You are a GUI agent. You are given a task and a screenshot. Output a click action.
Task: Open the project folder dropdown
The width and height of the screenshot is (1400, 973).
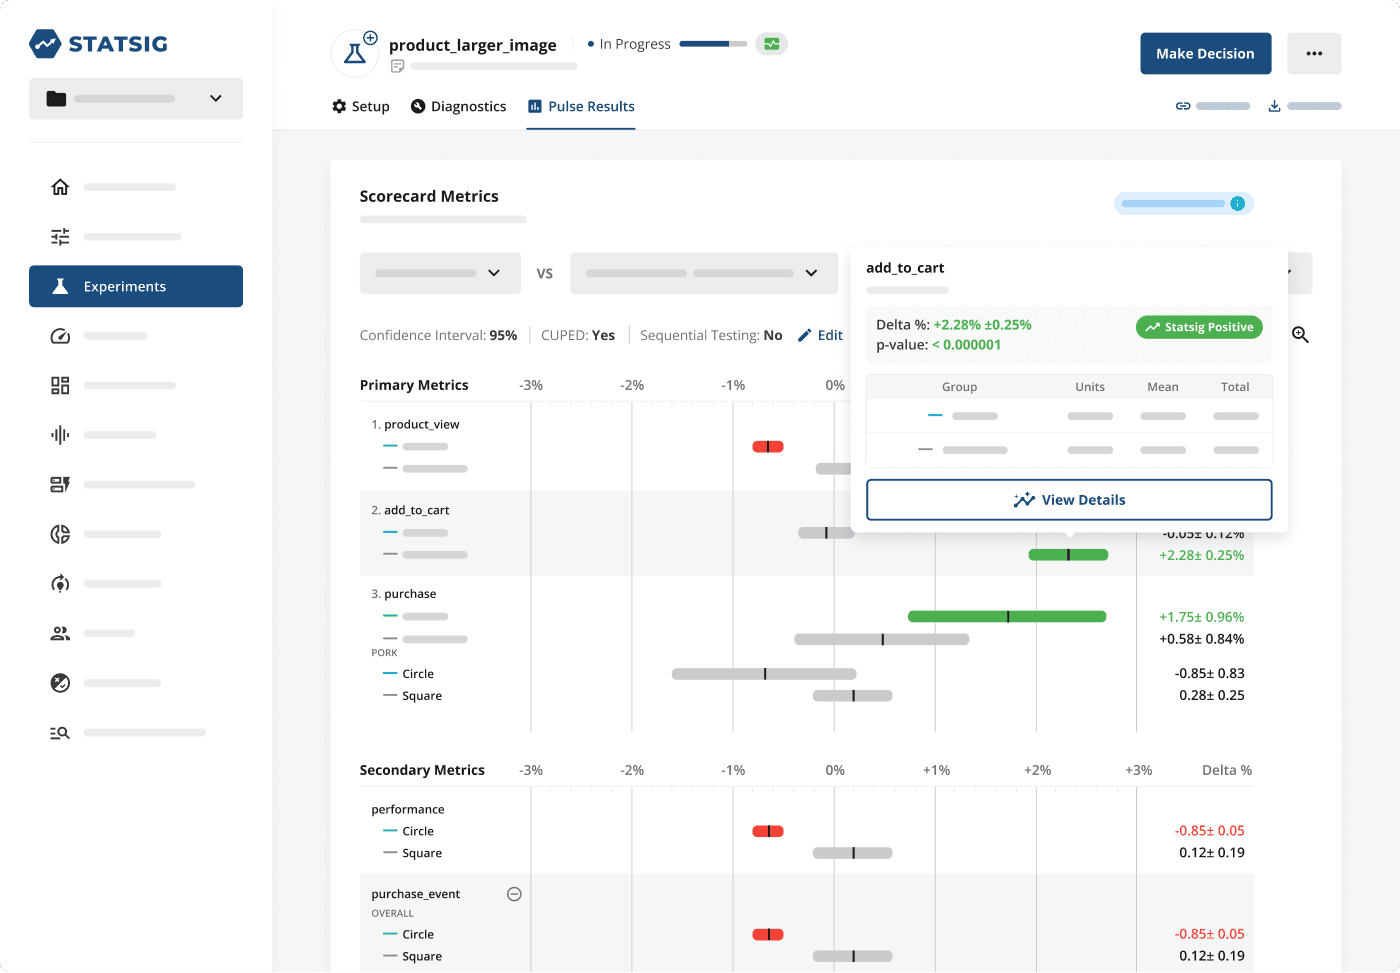[x=136, y=99]
